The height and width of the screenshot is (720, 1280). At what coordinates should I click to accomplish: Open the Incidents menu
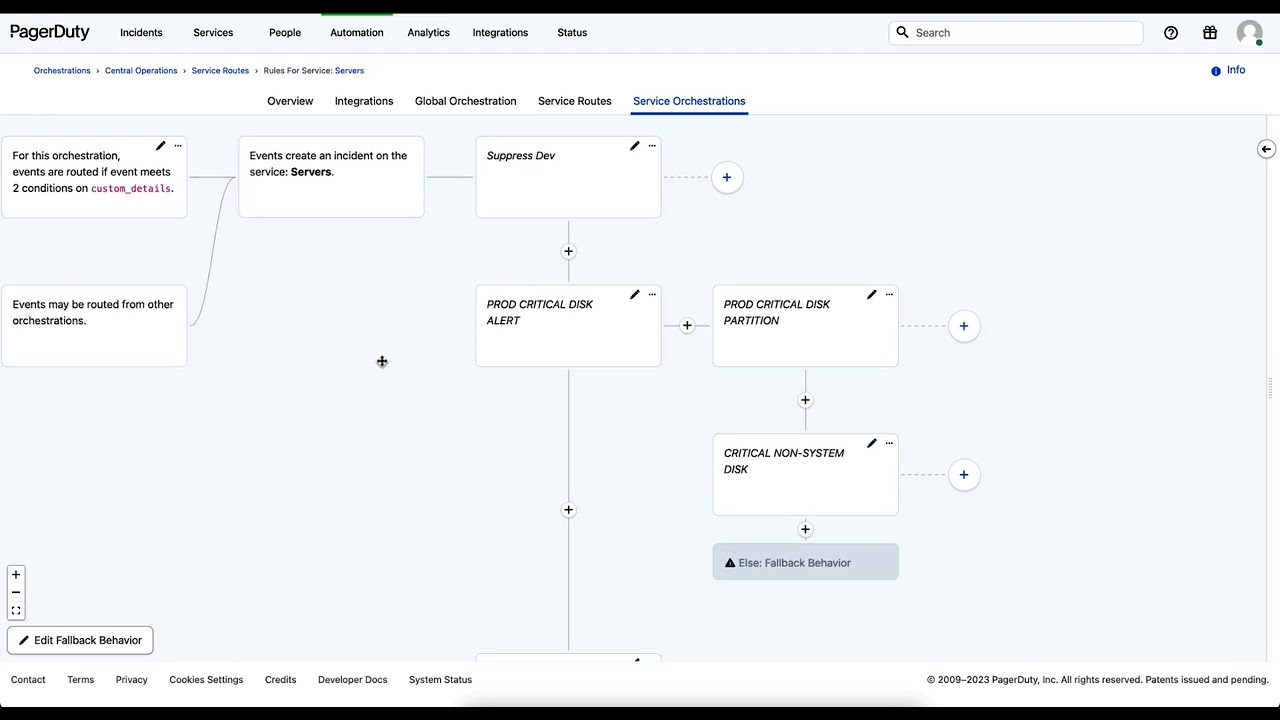(x=141, y=33)
